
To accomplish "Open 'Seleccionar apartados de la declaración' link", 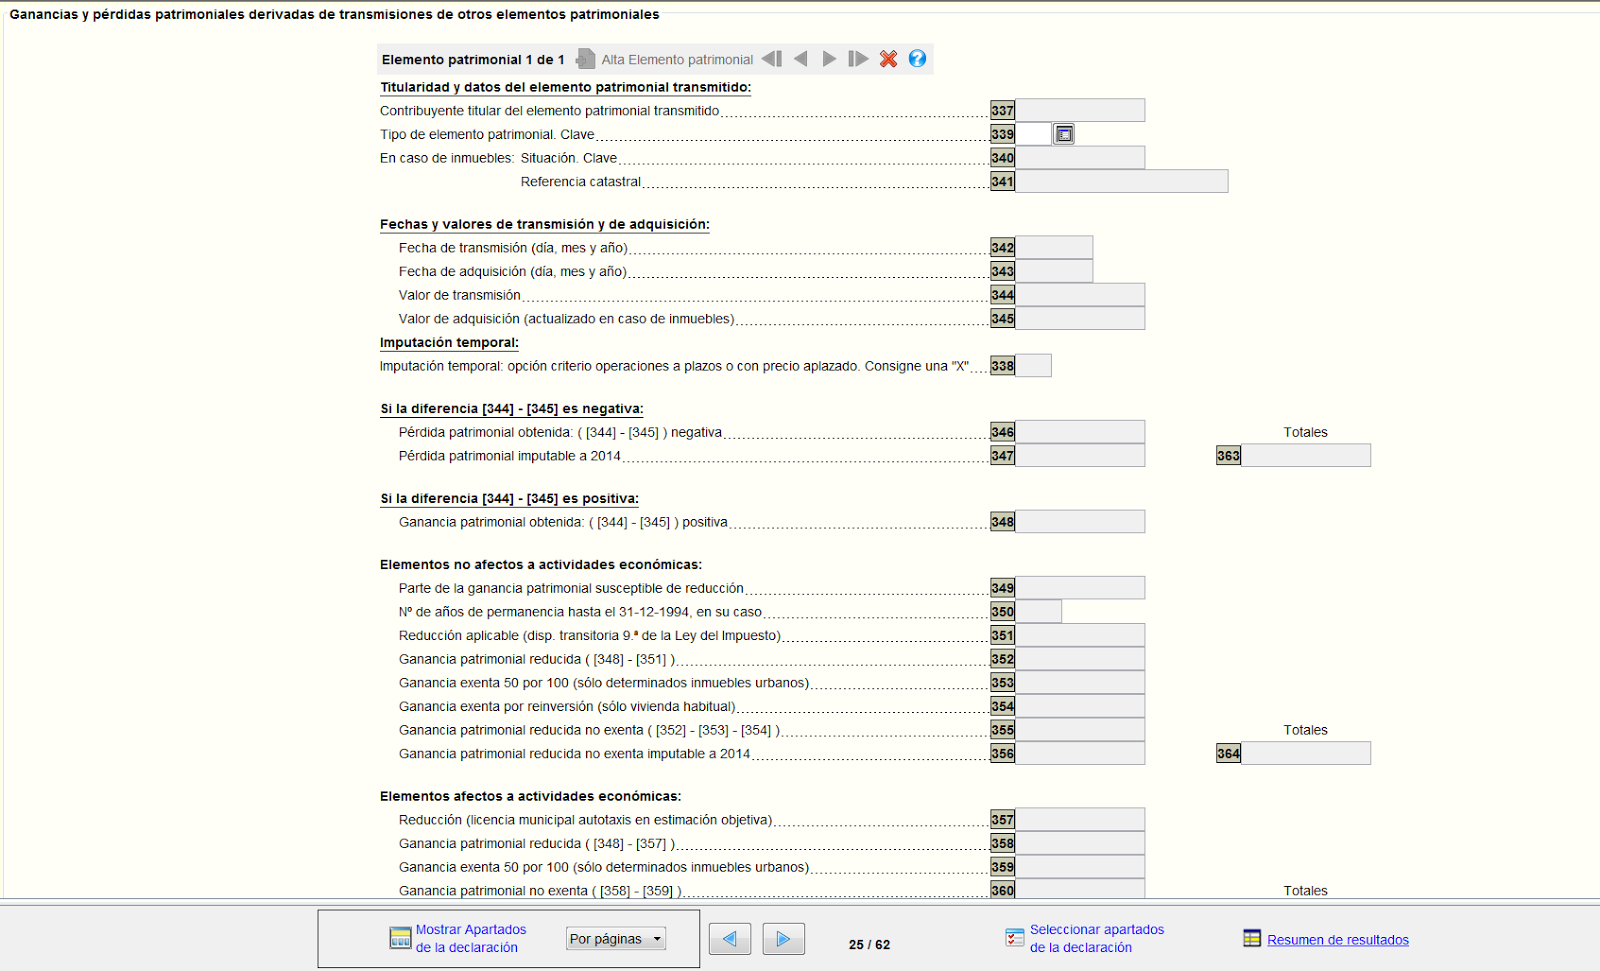I will coord(1097,939).
